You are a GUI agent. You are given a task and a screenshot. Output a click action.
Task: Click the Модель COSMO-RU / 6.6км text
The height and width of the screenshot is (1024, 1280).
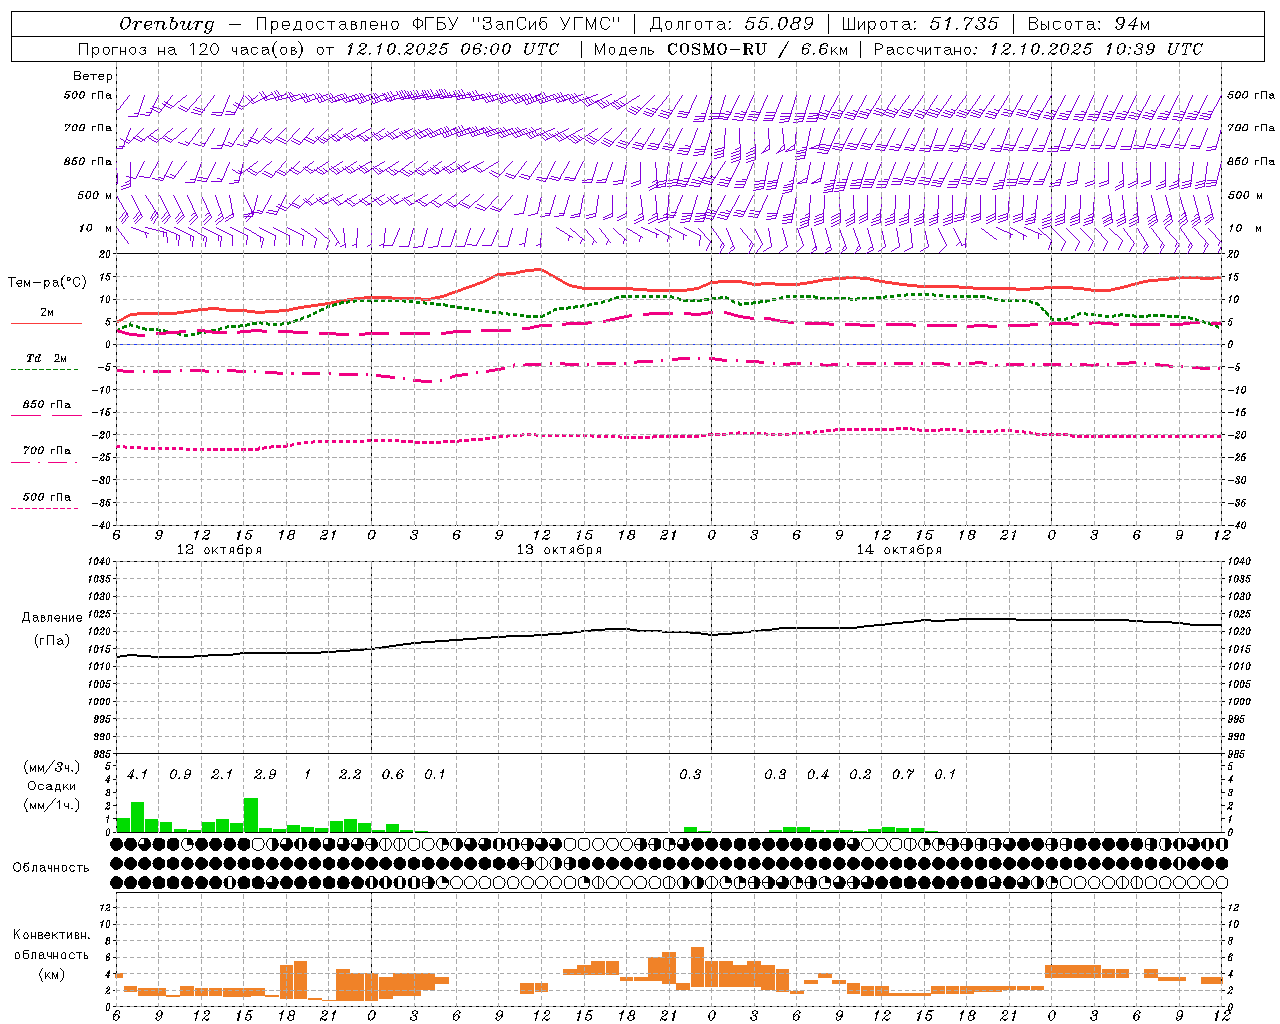[720, 49]
